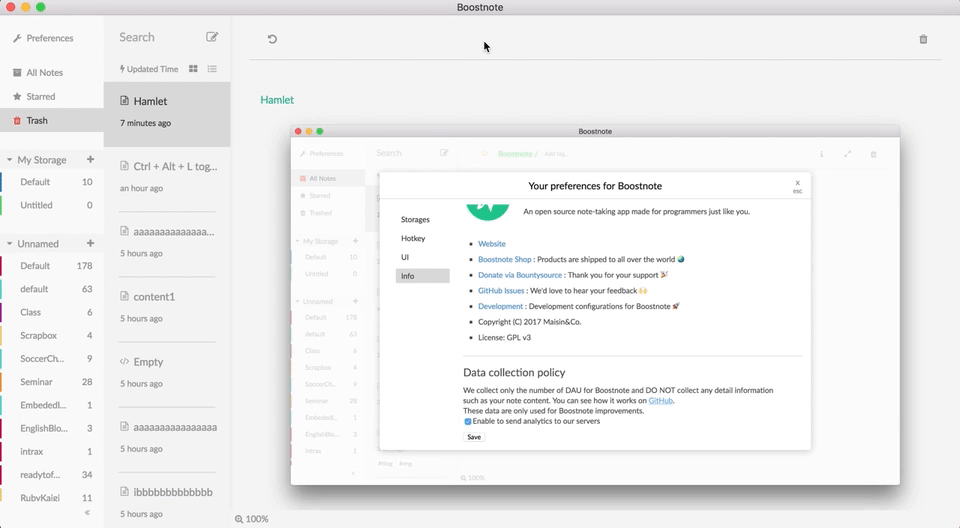Viewport: 960px width, 528px height.
Task: Open the EnglishBlo... folder
Action: click(x=51, y=429)
